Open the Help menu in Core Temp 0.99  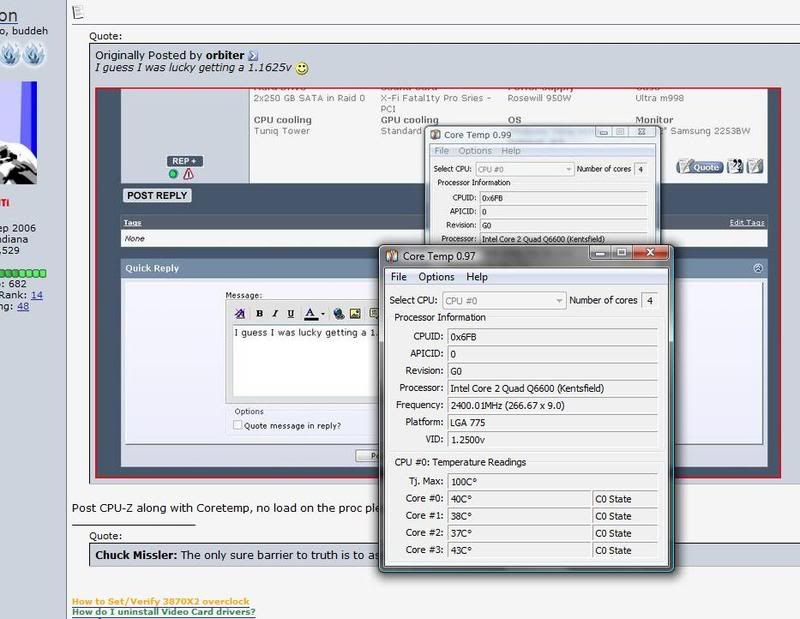[511, 151]
